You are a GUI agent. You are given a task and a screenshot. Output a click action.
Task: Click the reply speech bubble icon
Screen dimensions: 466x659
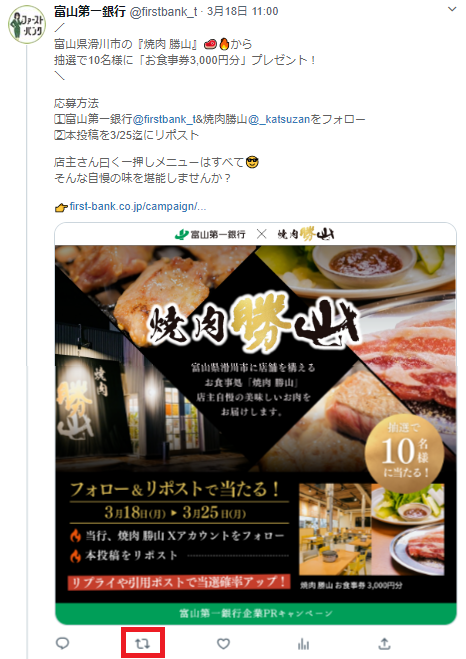coord(62,643)
